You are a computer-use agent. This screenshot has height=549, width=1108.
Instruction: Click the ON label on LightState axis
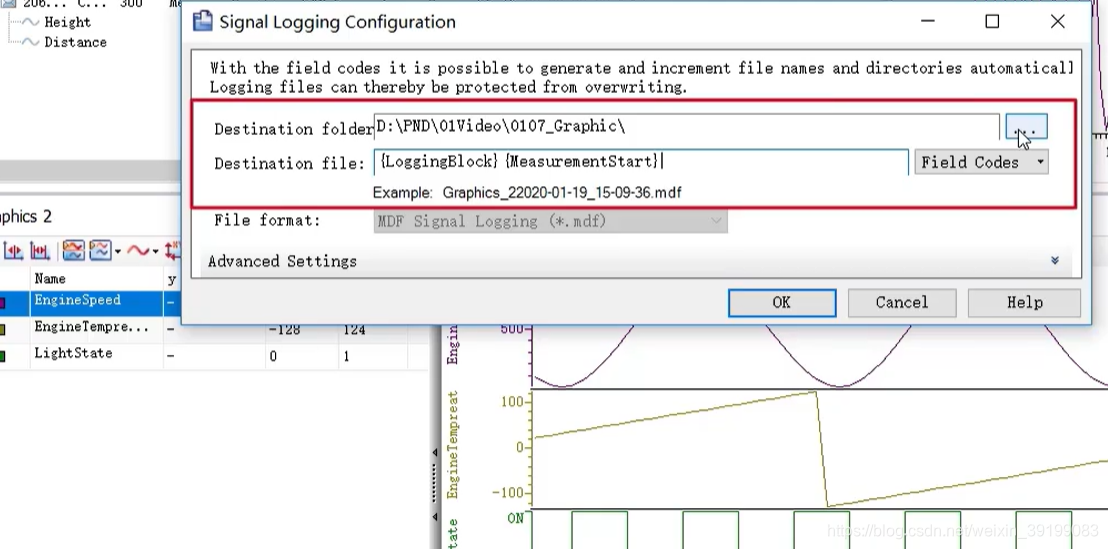pos(515,519)
